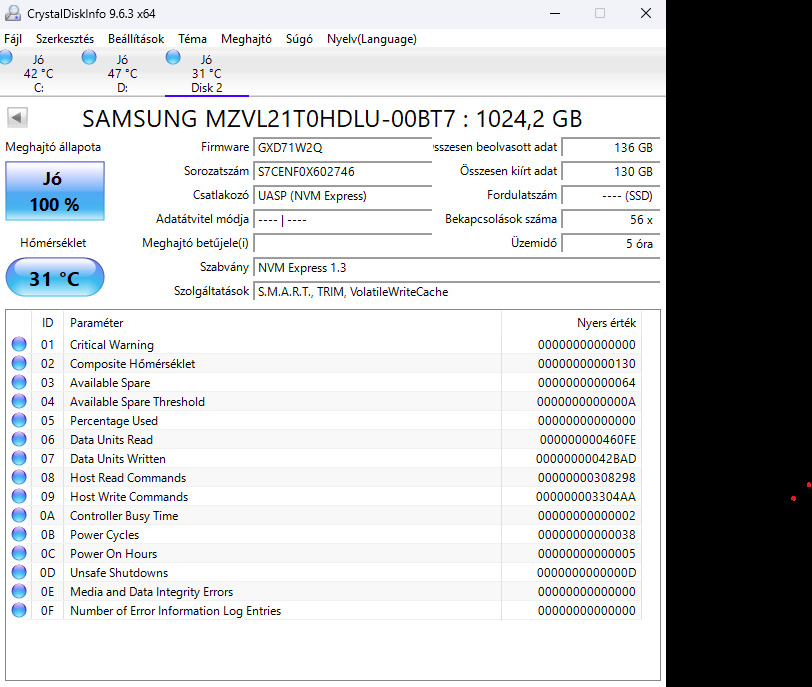Click the status orb beside Data Units Written
Screen dimensions: 812x687
click(19, 458)
